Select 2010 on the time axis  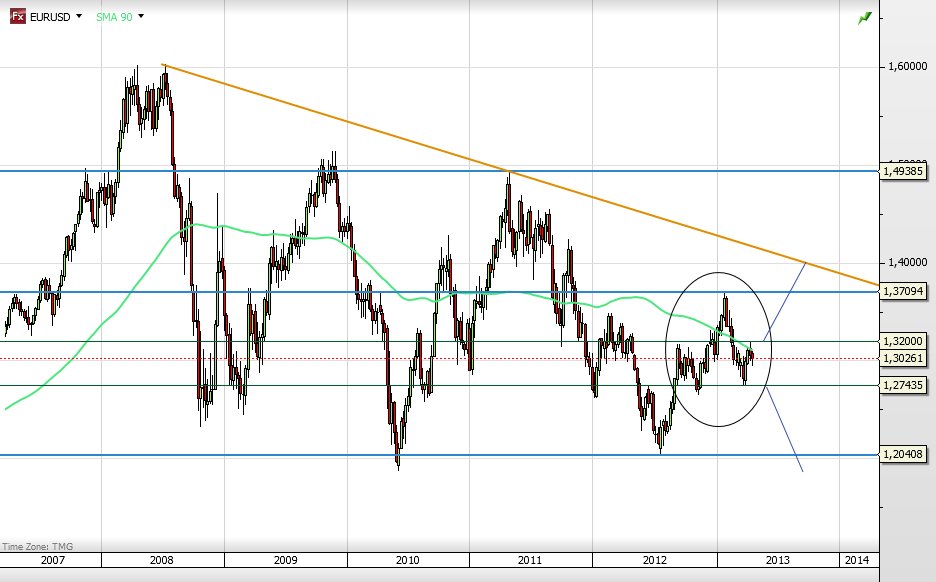pyautogui.click(x=408, y=560)
